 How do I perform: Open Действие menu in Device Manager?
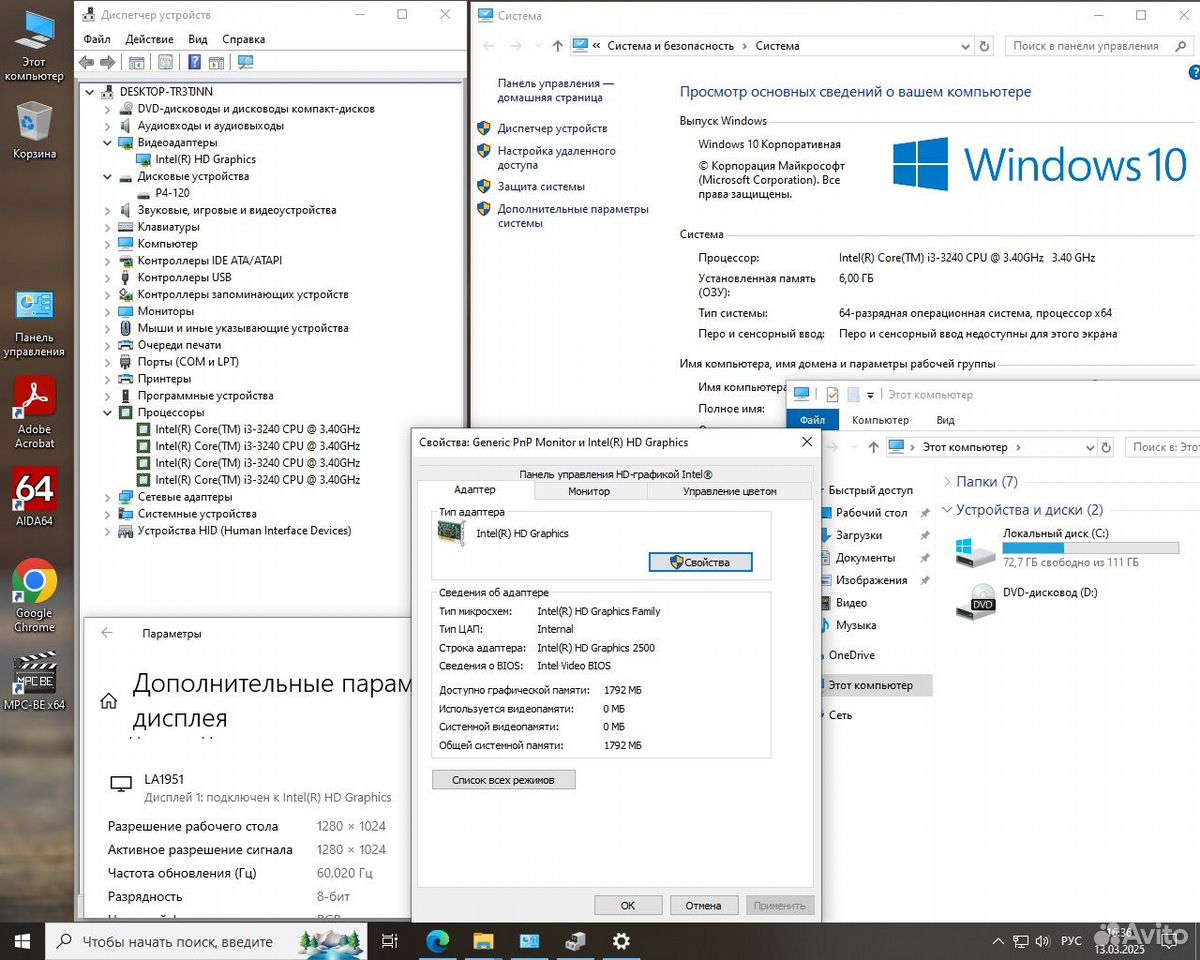150,39
